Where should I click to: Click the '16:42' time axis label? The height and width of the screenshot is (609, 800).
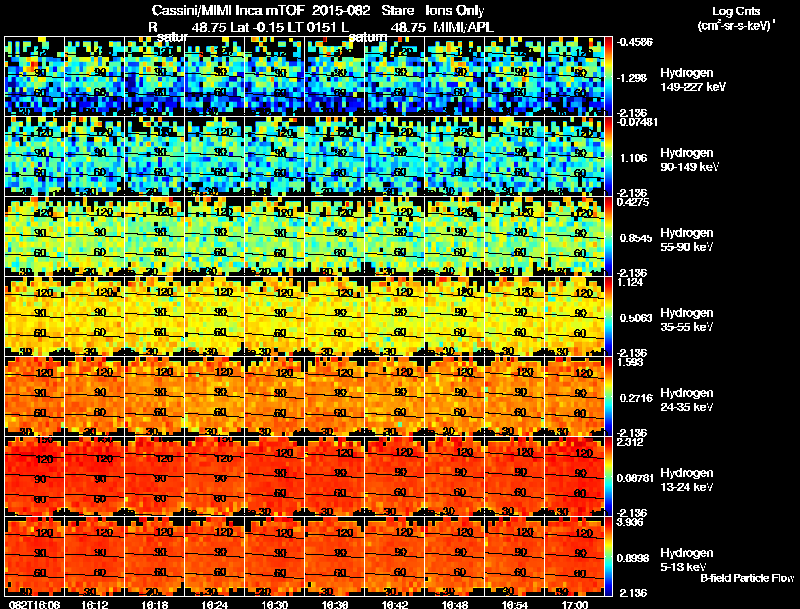394,604
